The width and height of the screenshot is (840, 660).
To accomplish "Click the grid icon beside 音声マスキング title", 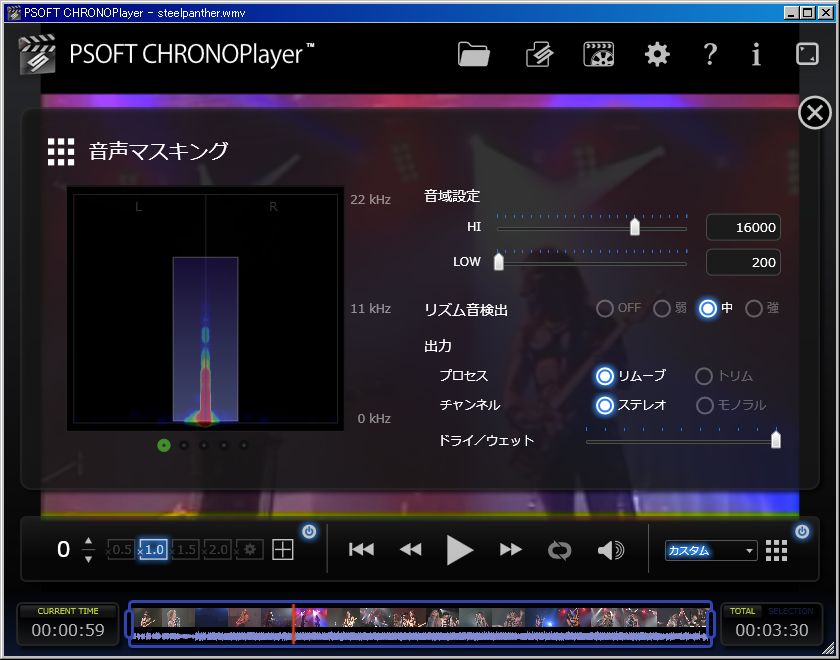I will (x=61, y=152).
